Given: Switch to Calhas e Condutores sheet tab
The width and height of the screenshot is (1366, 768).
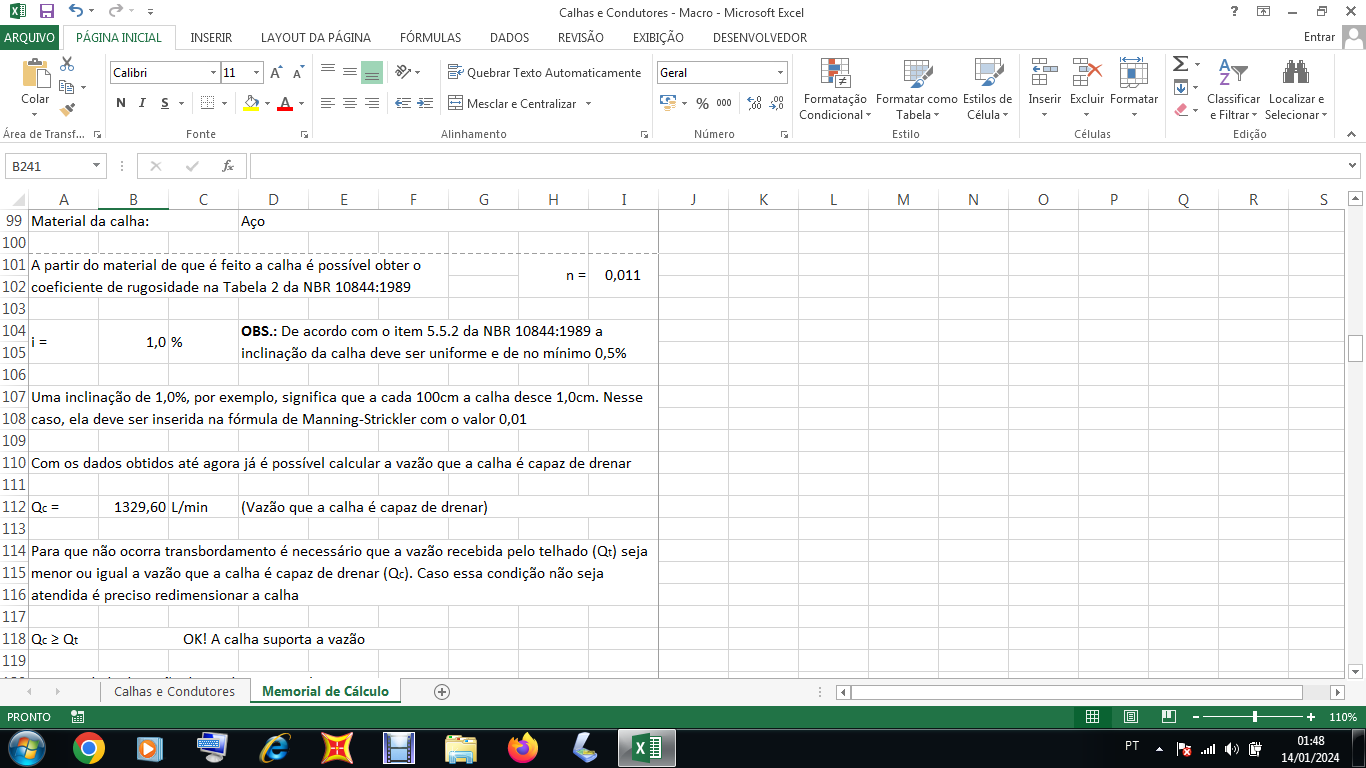Looking at the screenshot, I should (174, 691).
